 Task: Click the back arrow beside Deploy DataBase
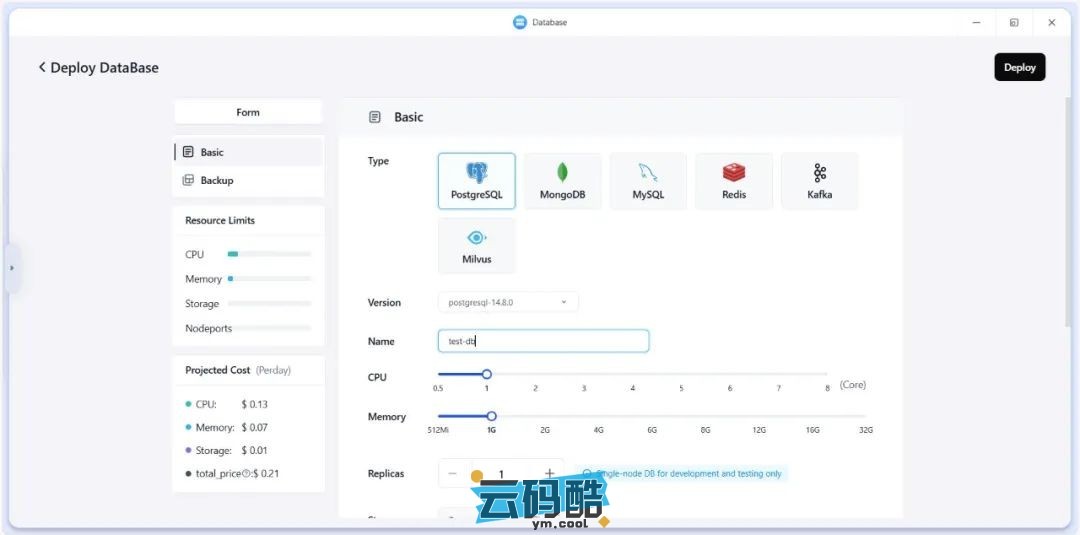pos(42,67)
